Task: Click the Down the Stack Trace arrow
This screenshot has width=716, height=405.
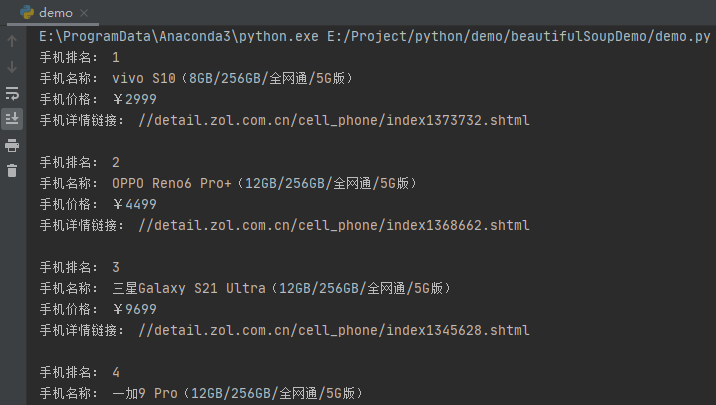Action: (x=12, y=67)
